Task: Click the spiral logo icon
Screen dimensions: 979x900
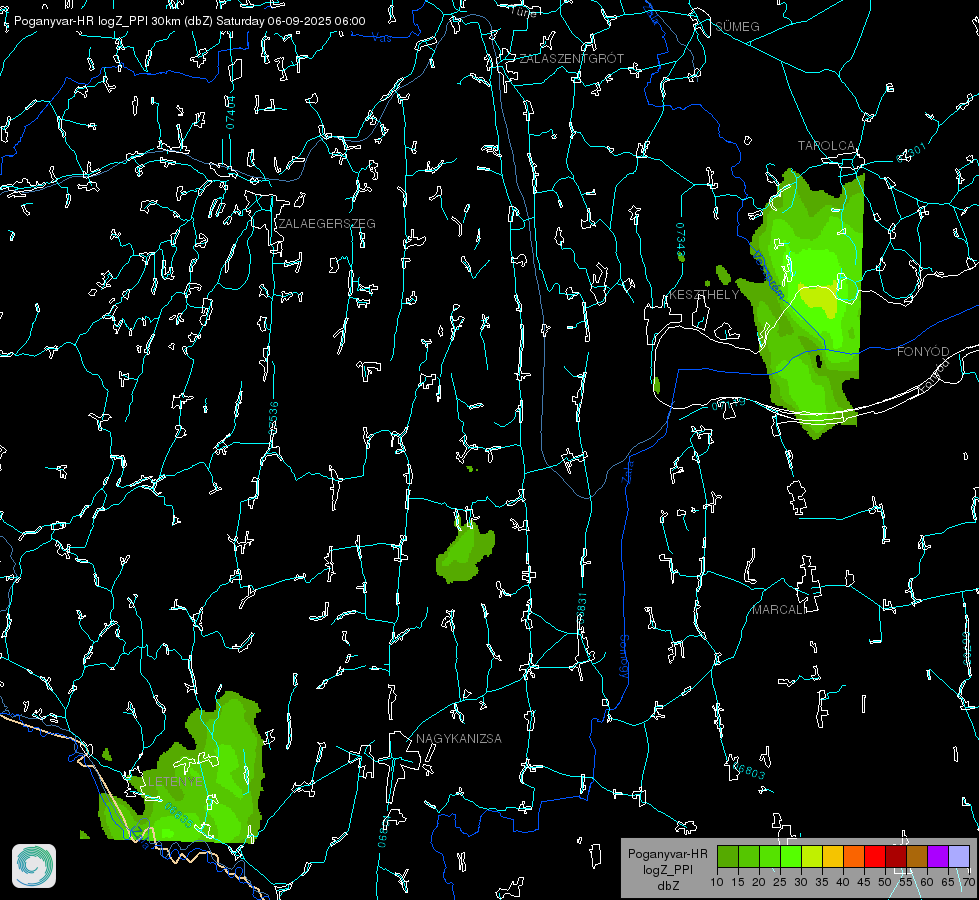Action: 34,866
